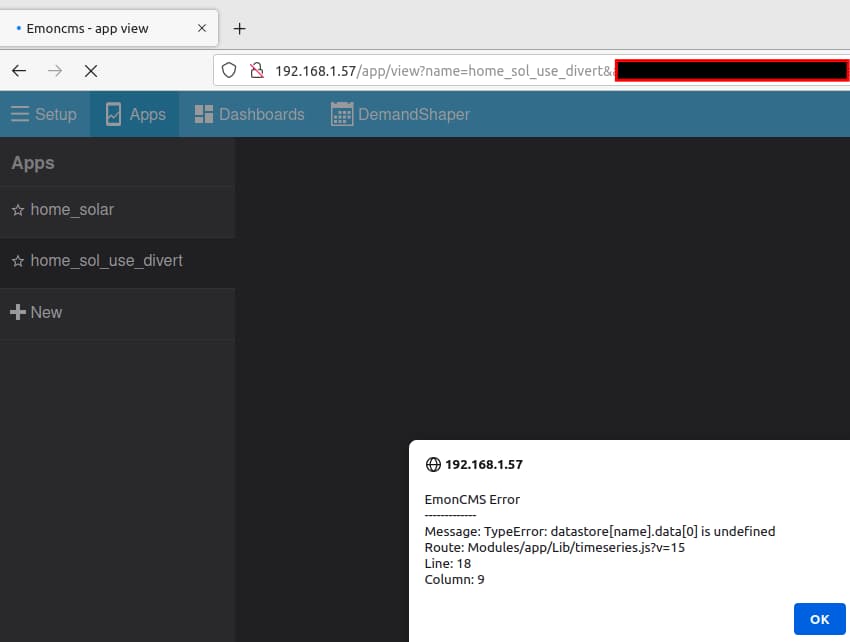The image size is (850, 642).
Task: Click the plus icon next to New
Action: point(18,312)
